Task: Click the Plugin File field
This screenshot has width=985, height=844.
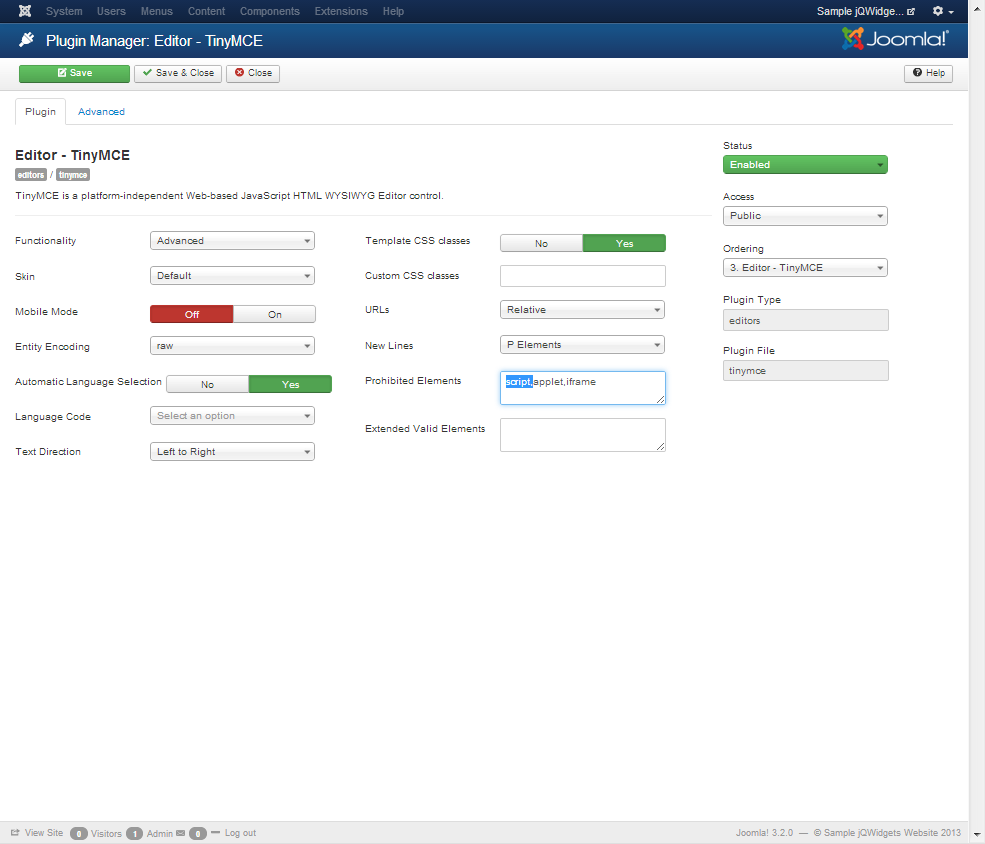Action: pyautogui.click(x=805, y=371)
